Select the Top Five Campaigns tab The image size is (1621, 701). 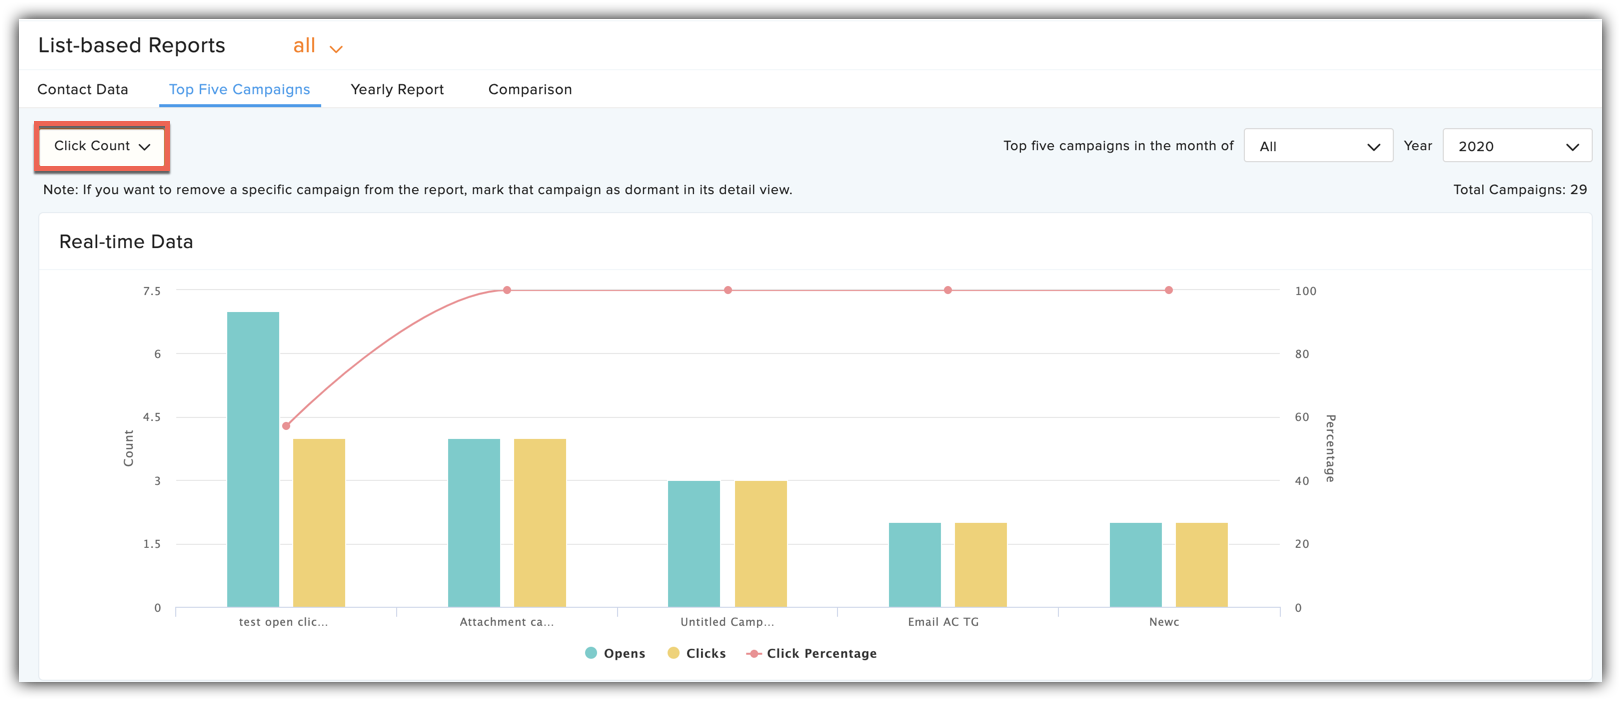point(239,89)
